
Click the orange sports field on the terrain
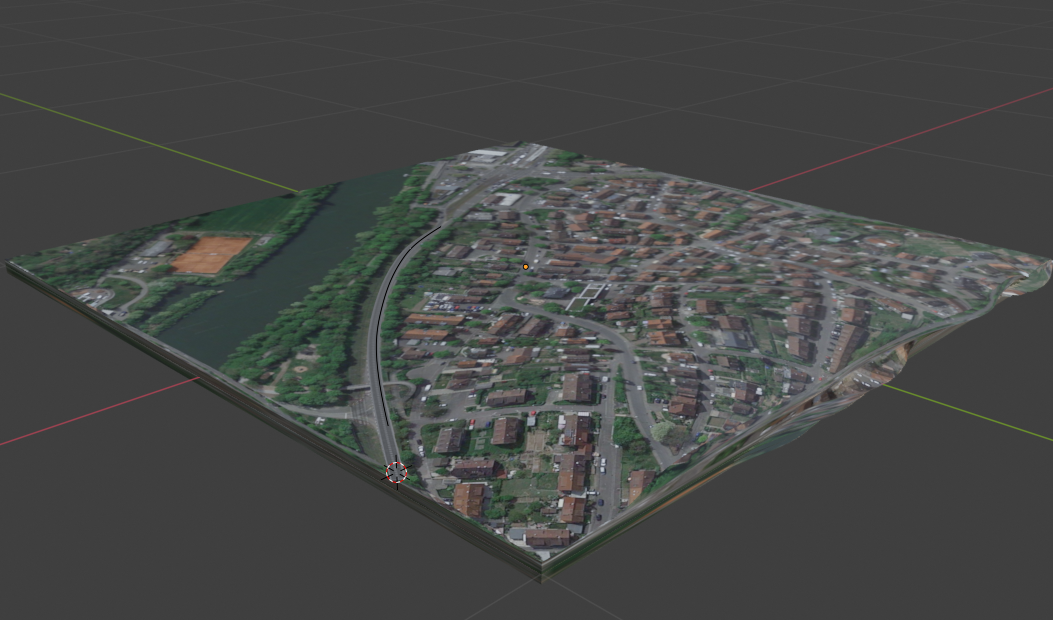click(x=211, y=255)
